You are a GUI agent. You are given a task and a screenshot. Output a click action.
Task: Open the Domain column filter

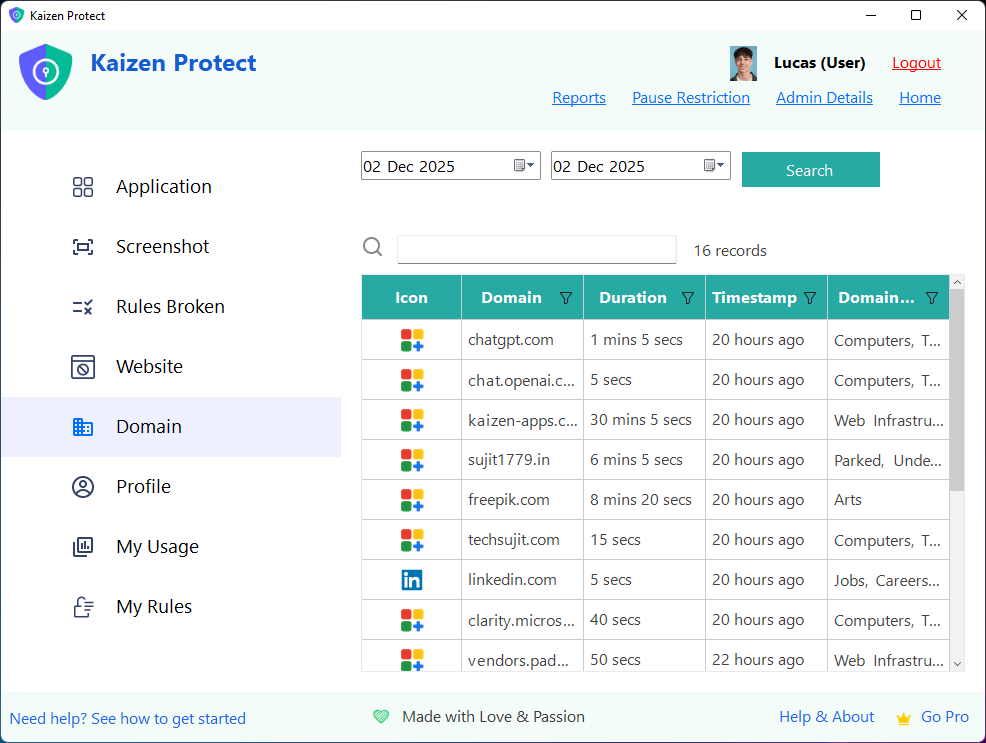566,297
